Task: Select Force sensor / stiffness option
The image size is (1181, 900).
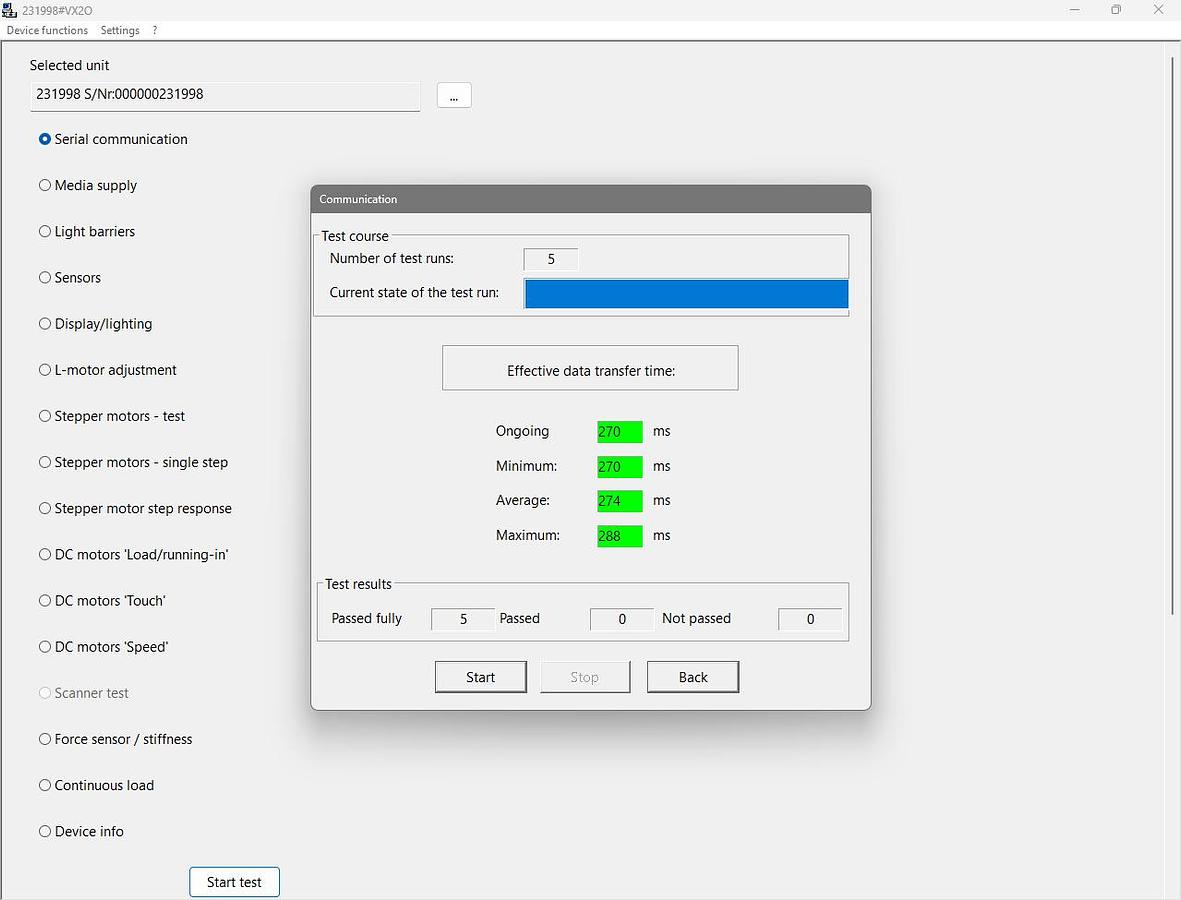Action: coord(45,739)
